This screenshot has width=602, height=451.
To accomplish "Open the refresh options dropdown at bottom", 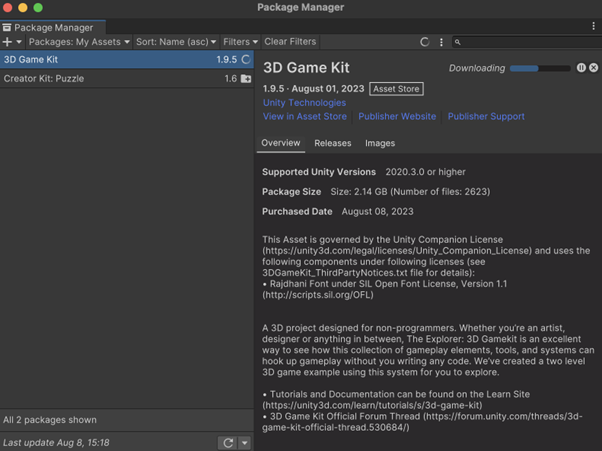I will coord(245,443).
